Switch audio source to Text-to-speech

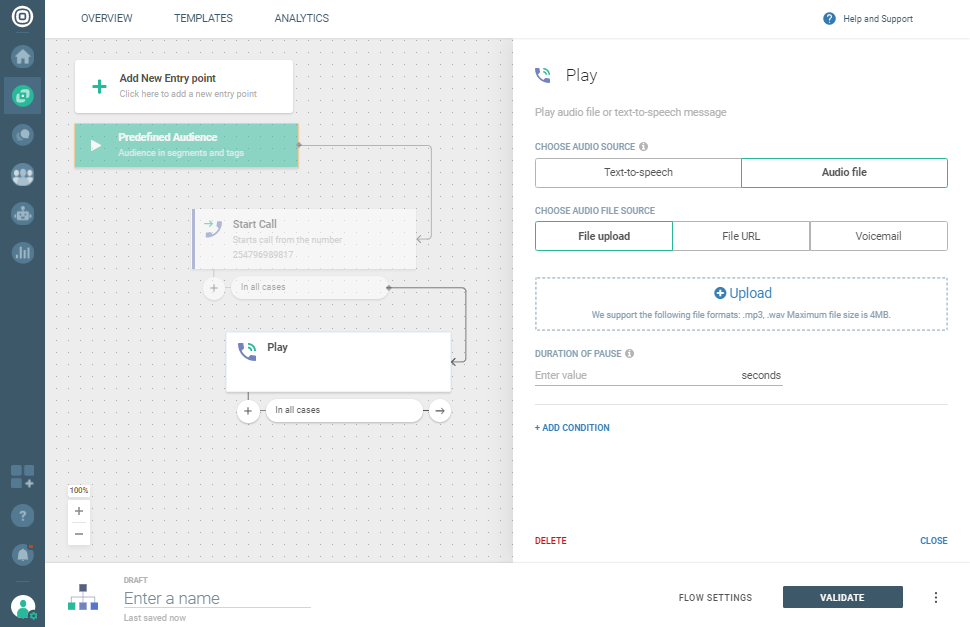637,172
